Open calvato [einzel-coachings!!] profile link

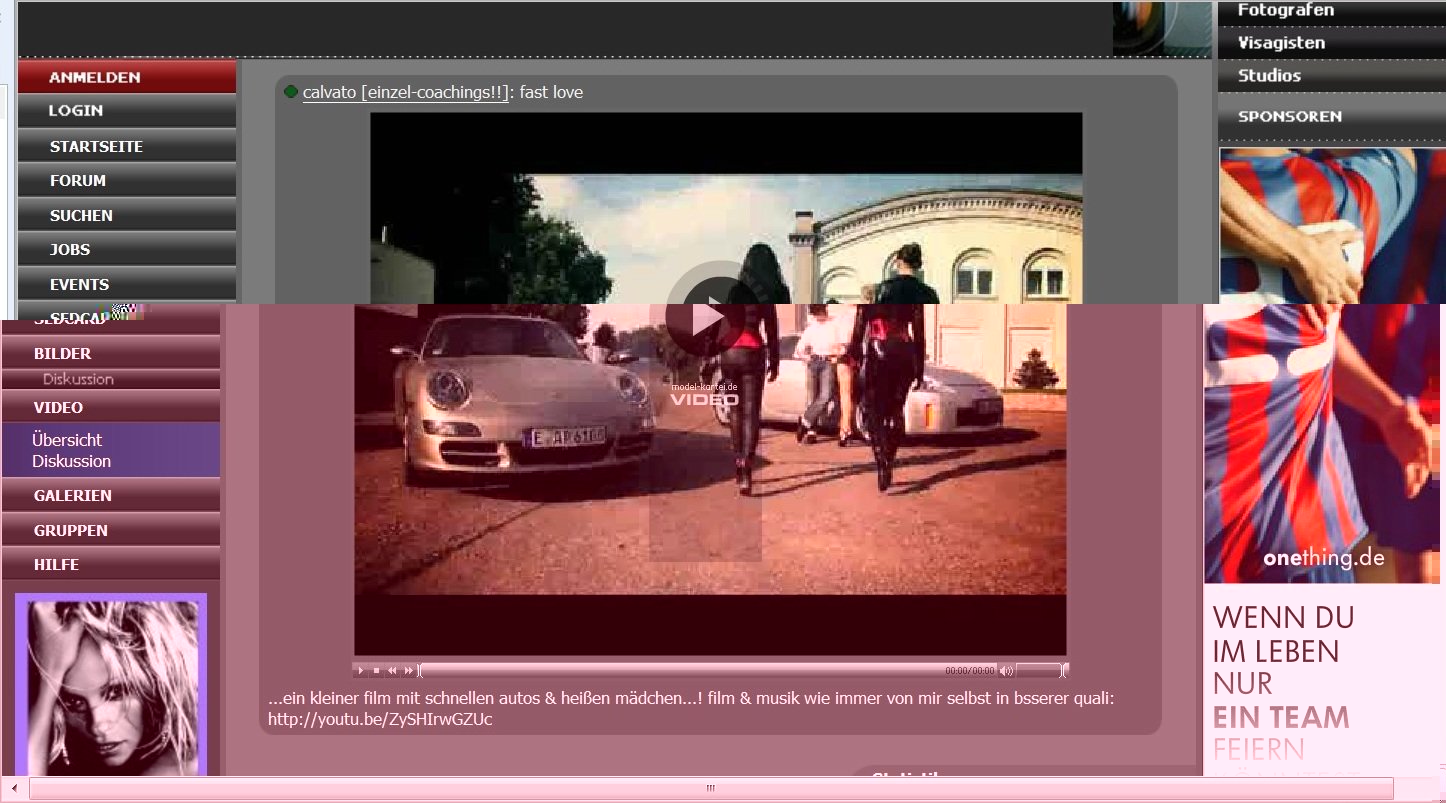coord(407,92)
